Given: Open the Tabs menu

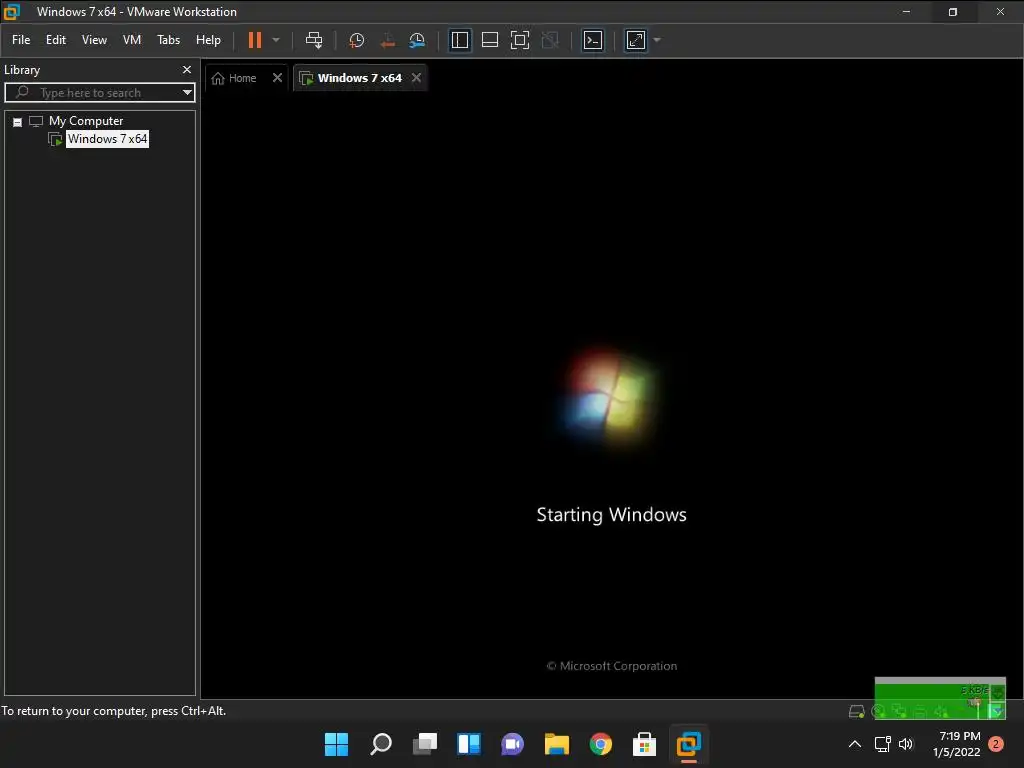Looking at the screenshot, I should click(168, 40).
